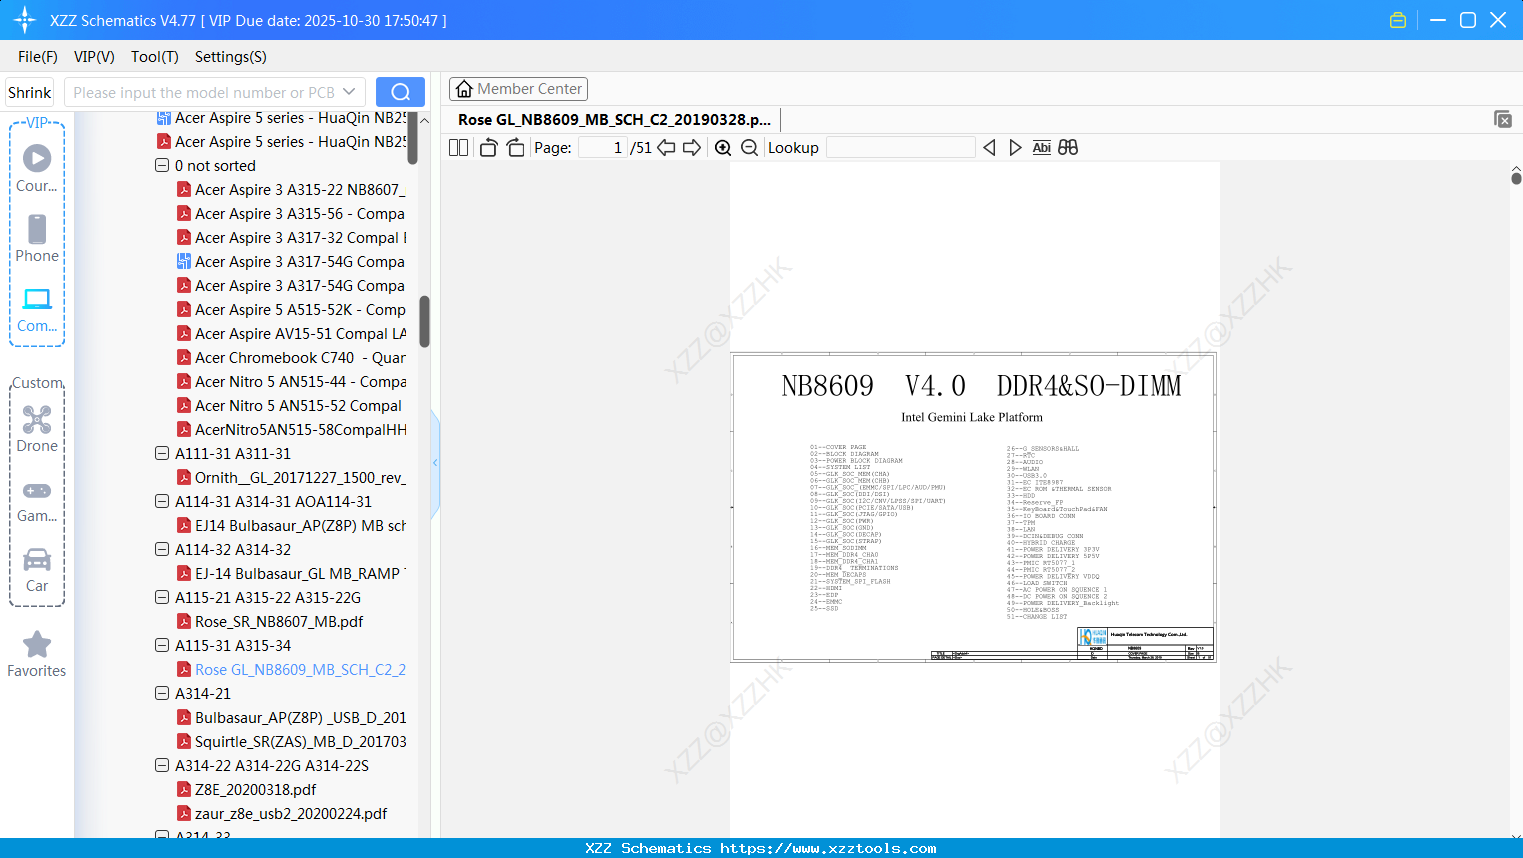
Task: Toggle the Abi text match option
Action: click(x=1042, y=148)
